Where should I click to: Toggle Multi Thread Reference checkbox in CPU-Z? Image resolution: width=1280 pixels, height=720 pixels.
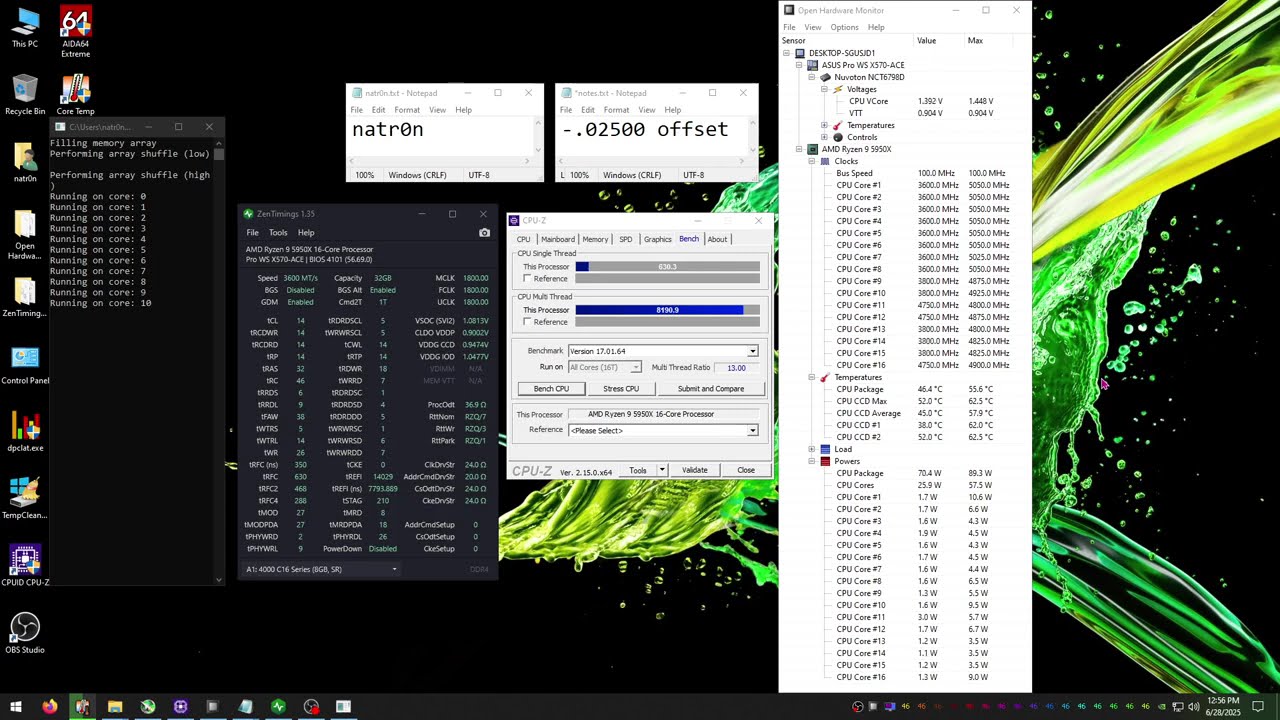coord(528,322)
